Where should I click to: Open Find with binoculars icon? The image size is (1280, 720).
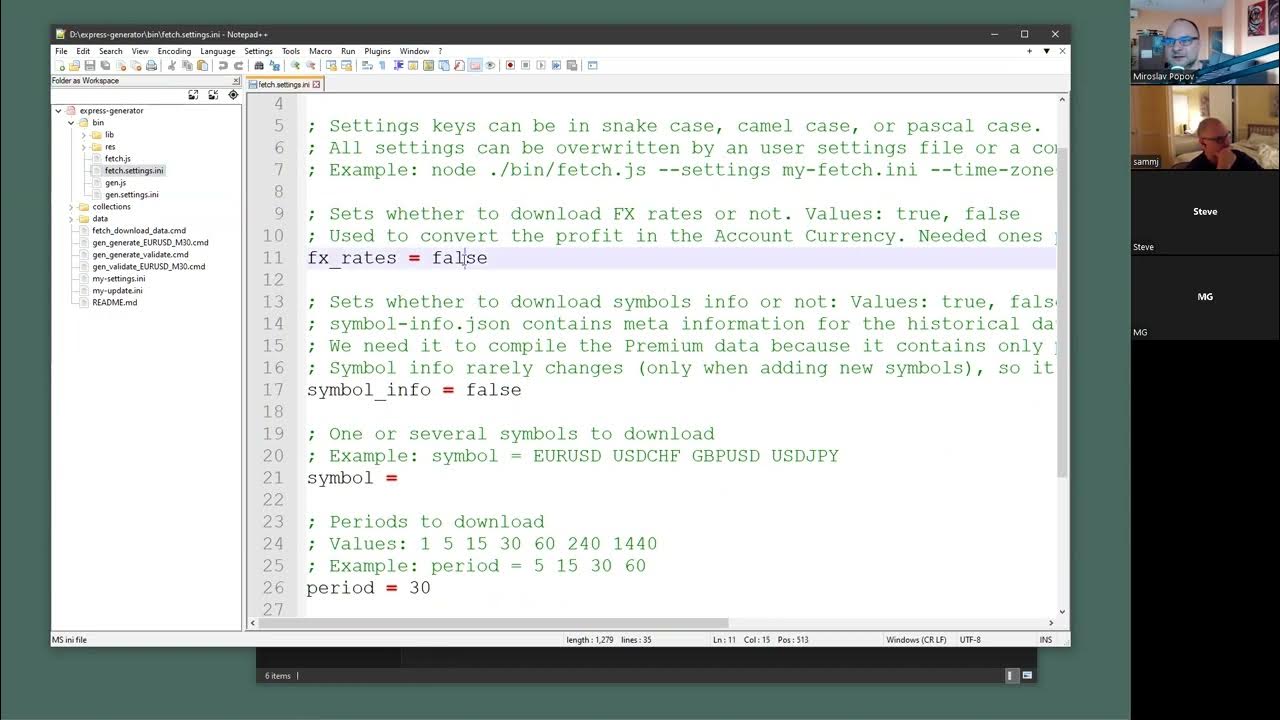259,66
